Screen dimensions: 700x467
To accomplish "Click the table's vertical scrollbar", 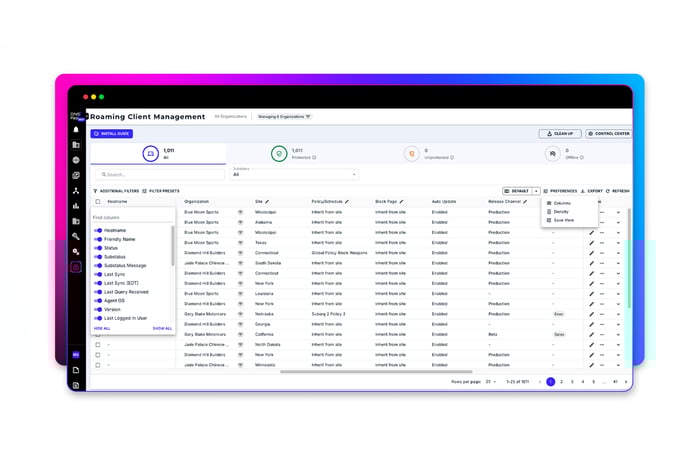I will tap(629, 258).
